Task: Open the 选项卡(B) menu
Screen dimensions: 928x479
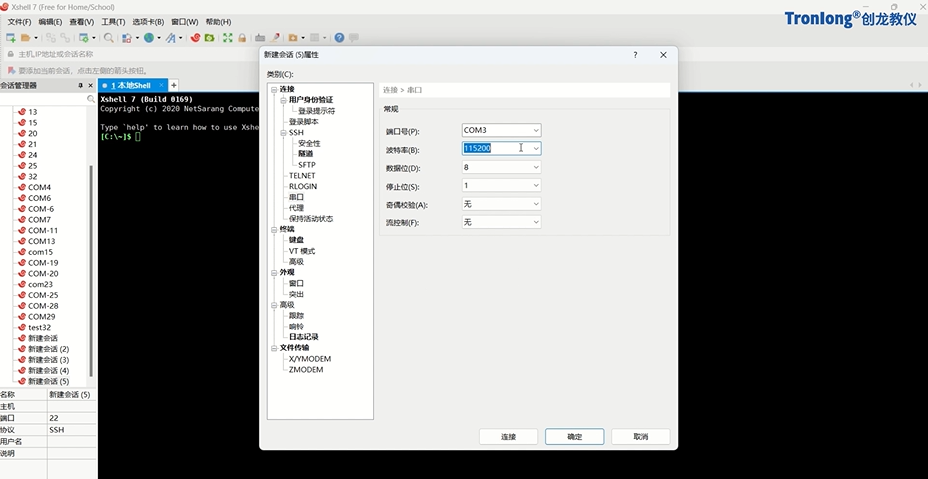Action: click(148, 22)
